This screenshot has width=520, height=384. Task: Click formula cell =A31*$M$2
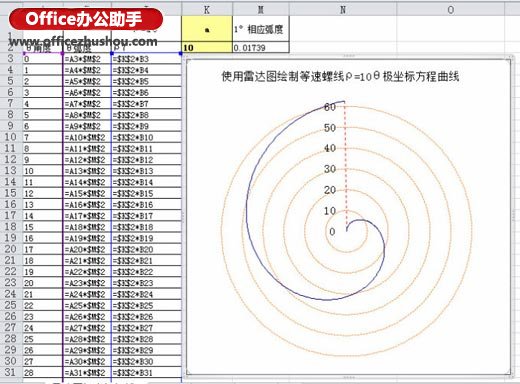(x=87, y=373)
